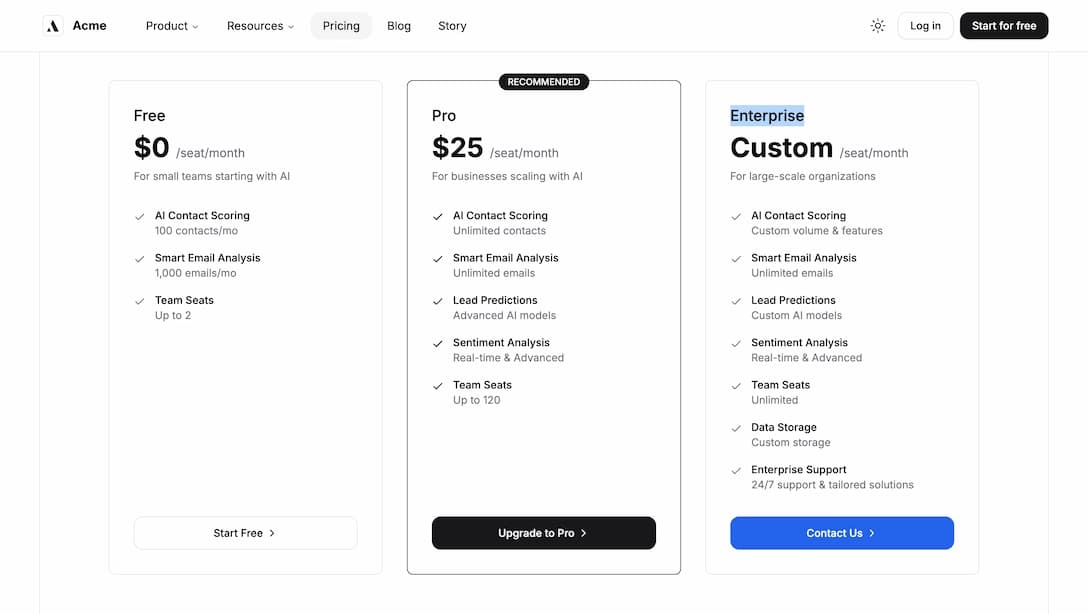Viewport: 1088px width, 614px height.
Task: Click the Log in button
Action: tap(924, 26)
